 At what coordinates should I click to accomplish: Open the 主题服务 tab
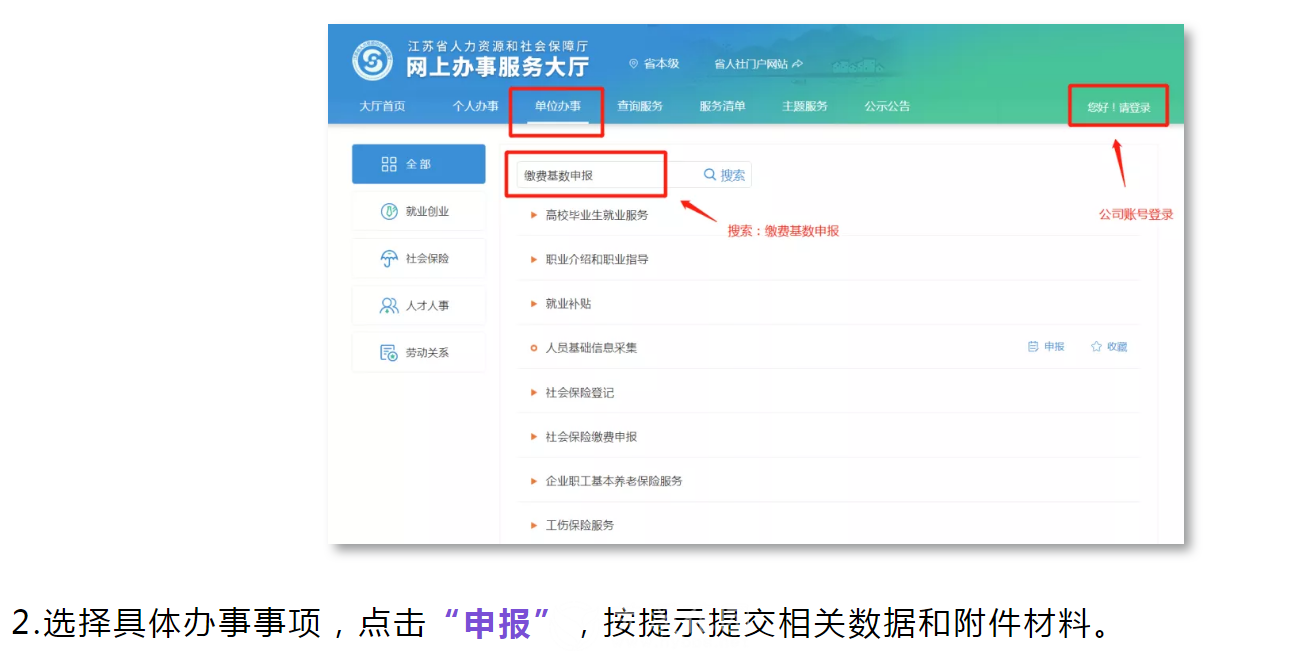tap(805, 106)
